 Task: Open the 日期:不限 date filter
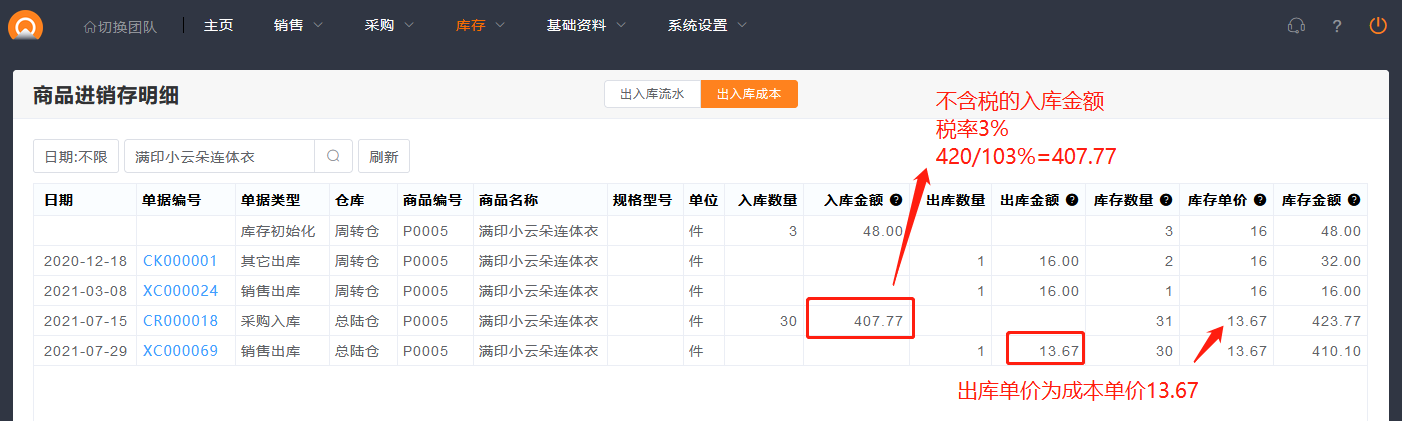[x=76, y=156]
